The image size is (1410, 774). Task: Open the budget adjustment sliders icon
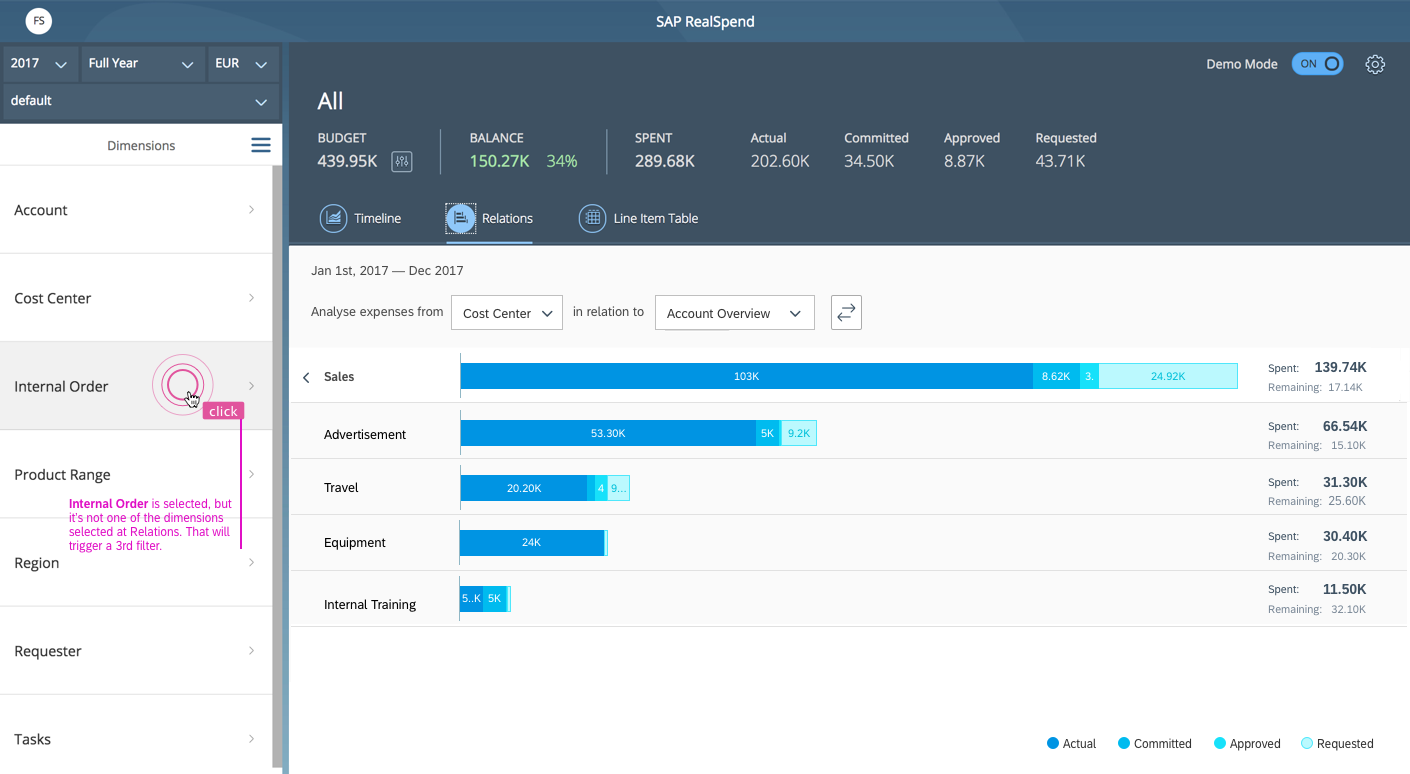point(402,161)
